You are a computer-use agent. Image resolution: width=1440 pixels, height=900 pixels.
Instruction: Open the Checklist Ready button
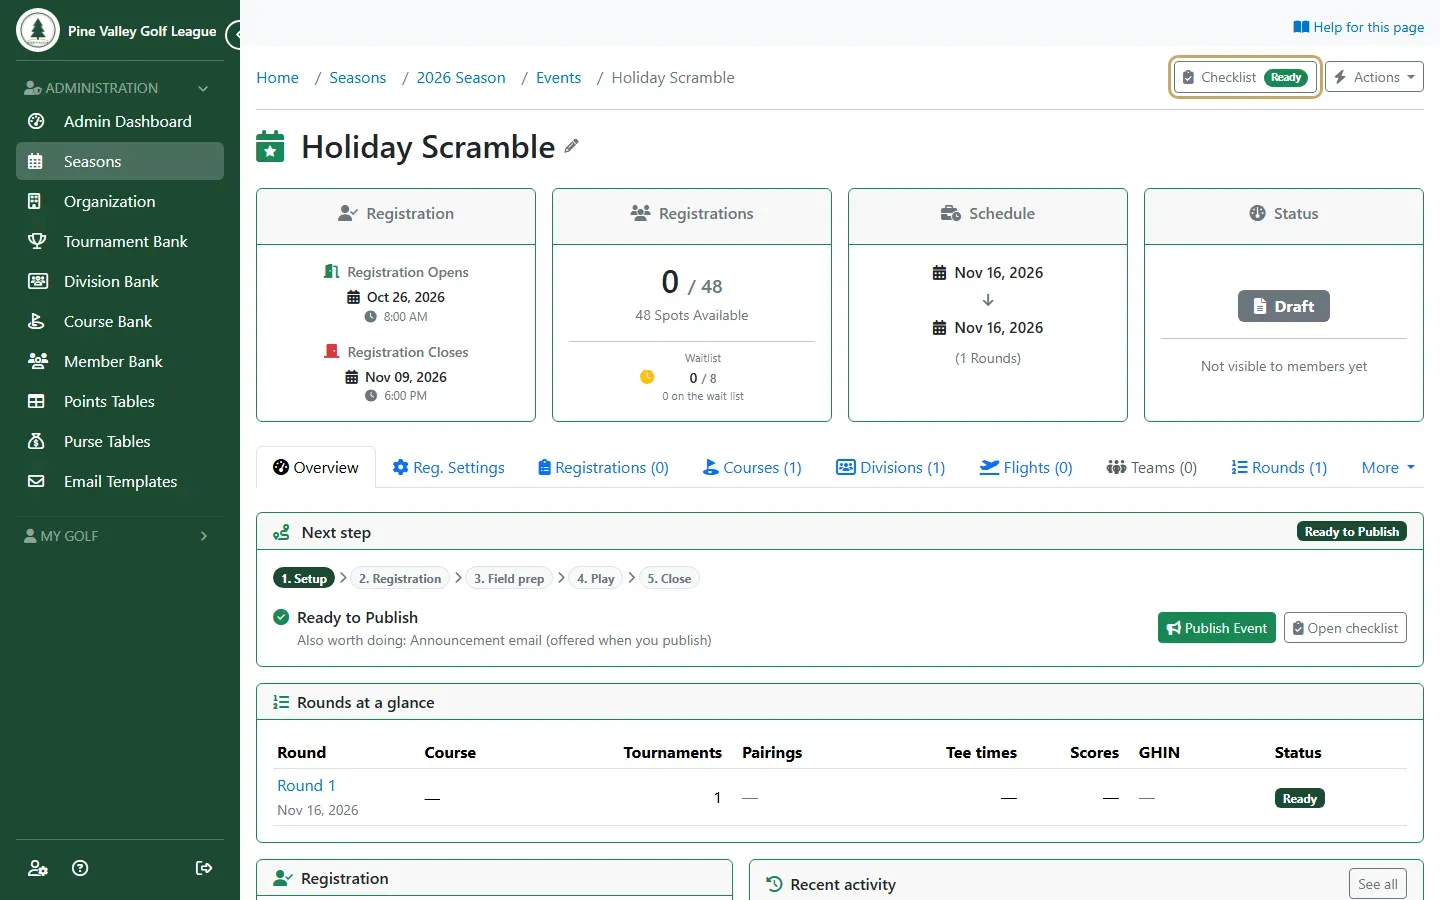click(1245, 77)
